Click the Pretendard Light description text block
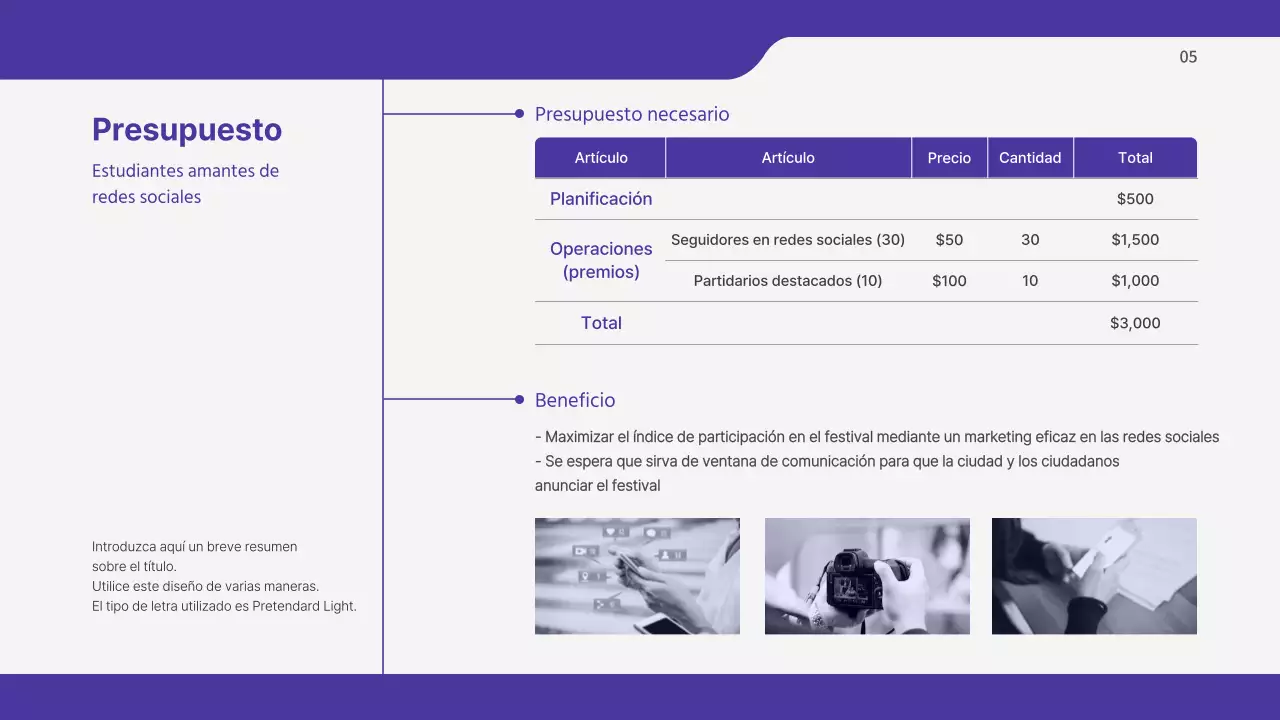This screenshot has height=720, width=1280. [223, 576]
